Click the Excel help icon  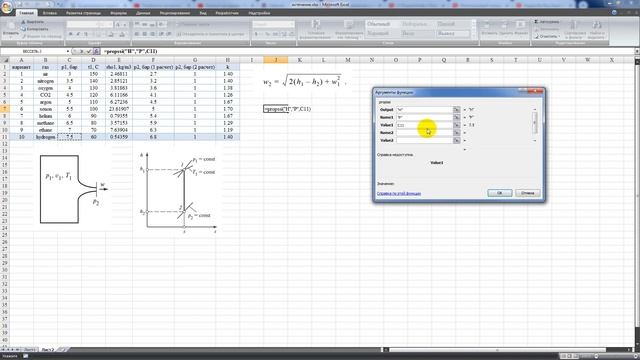pos(614,13)
